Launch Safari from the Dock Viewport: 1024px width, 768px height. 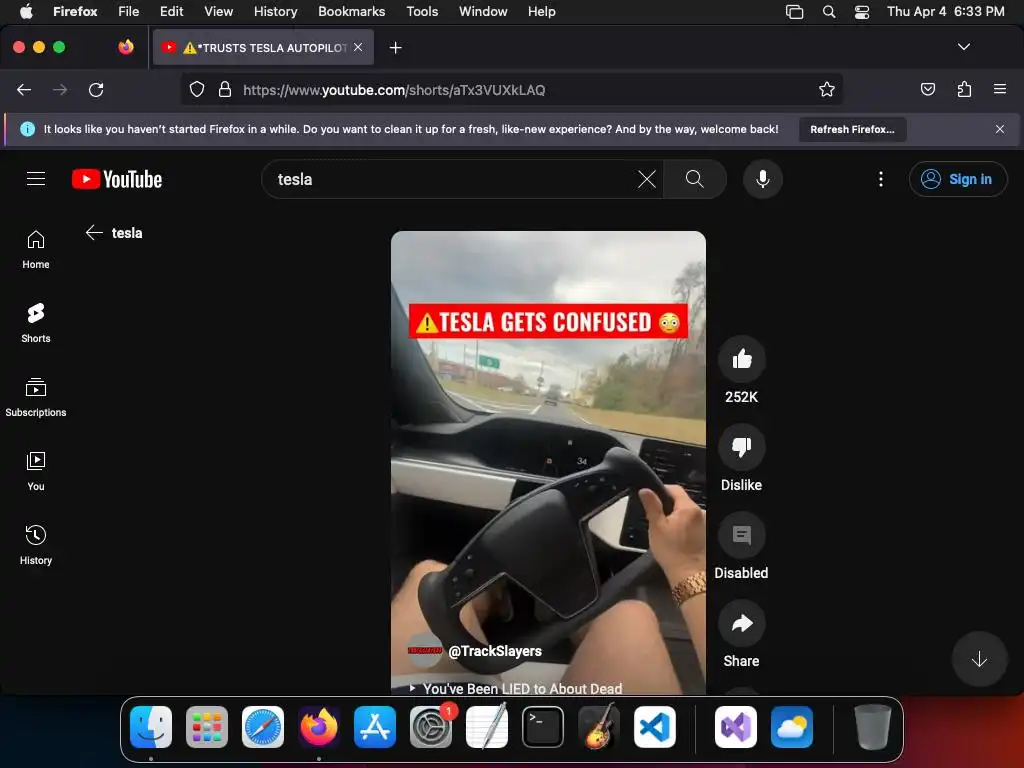coord(263,727)
